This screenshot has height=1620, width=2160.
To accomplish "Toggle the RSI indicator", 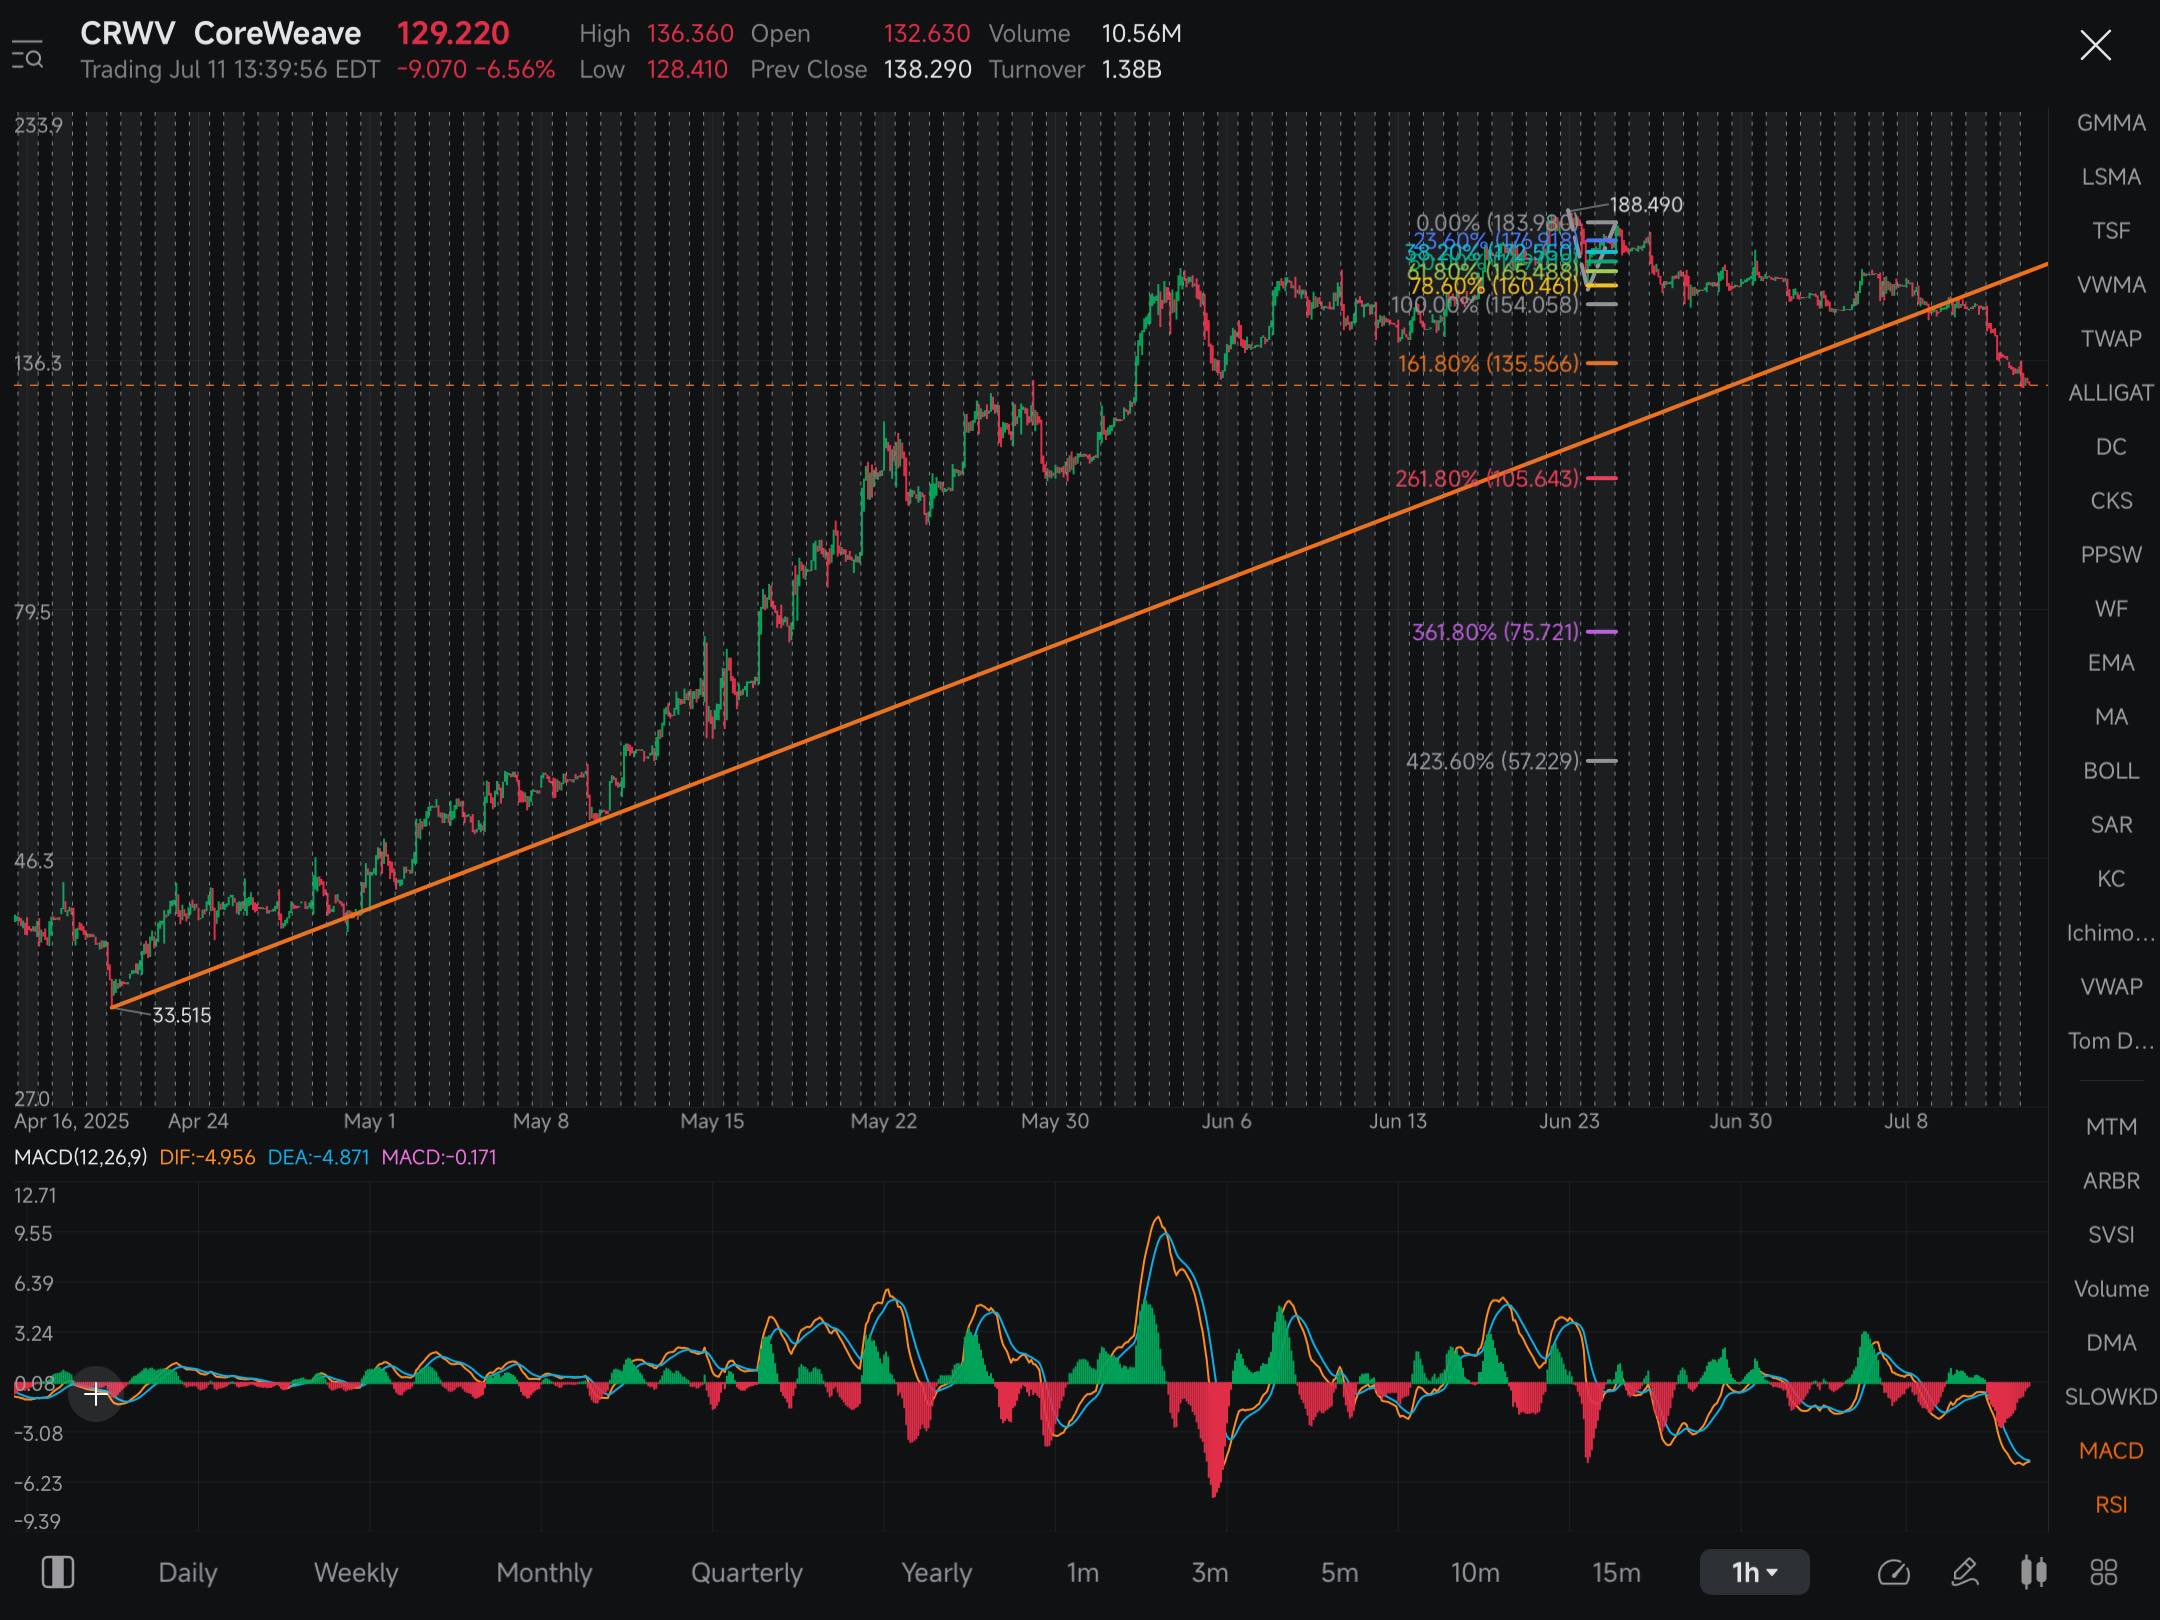I will (x=2111, y=1504).
